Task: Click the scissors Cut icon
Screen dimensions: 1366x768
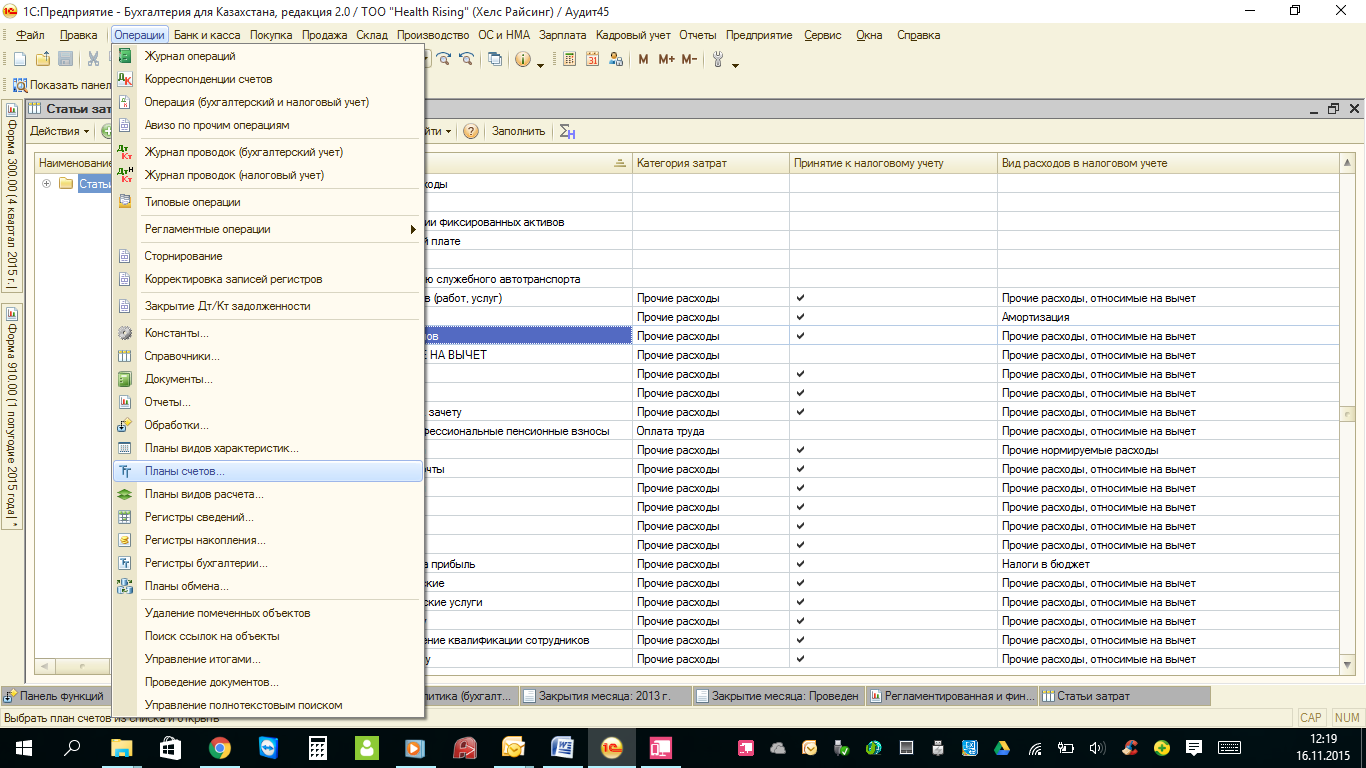Action: tap(93, 59)
